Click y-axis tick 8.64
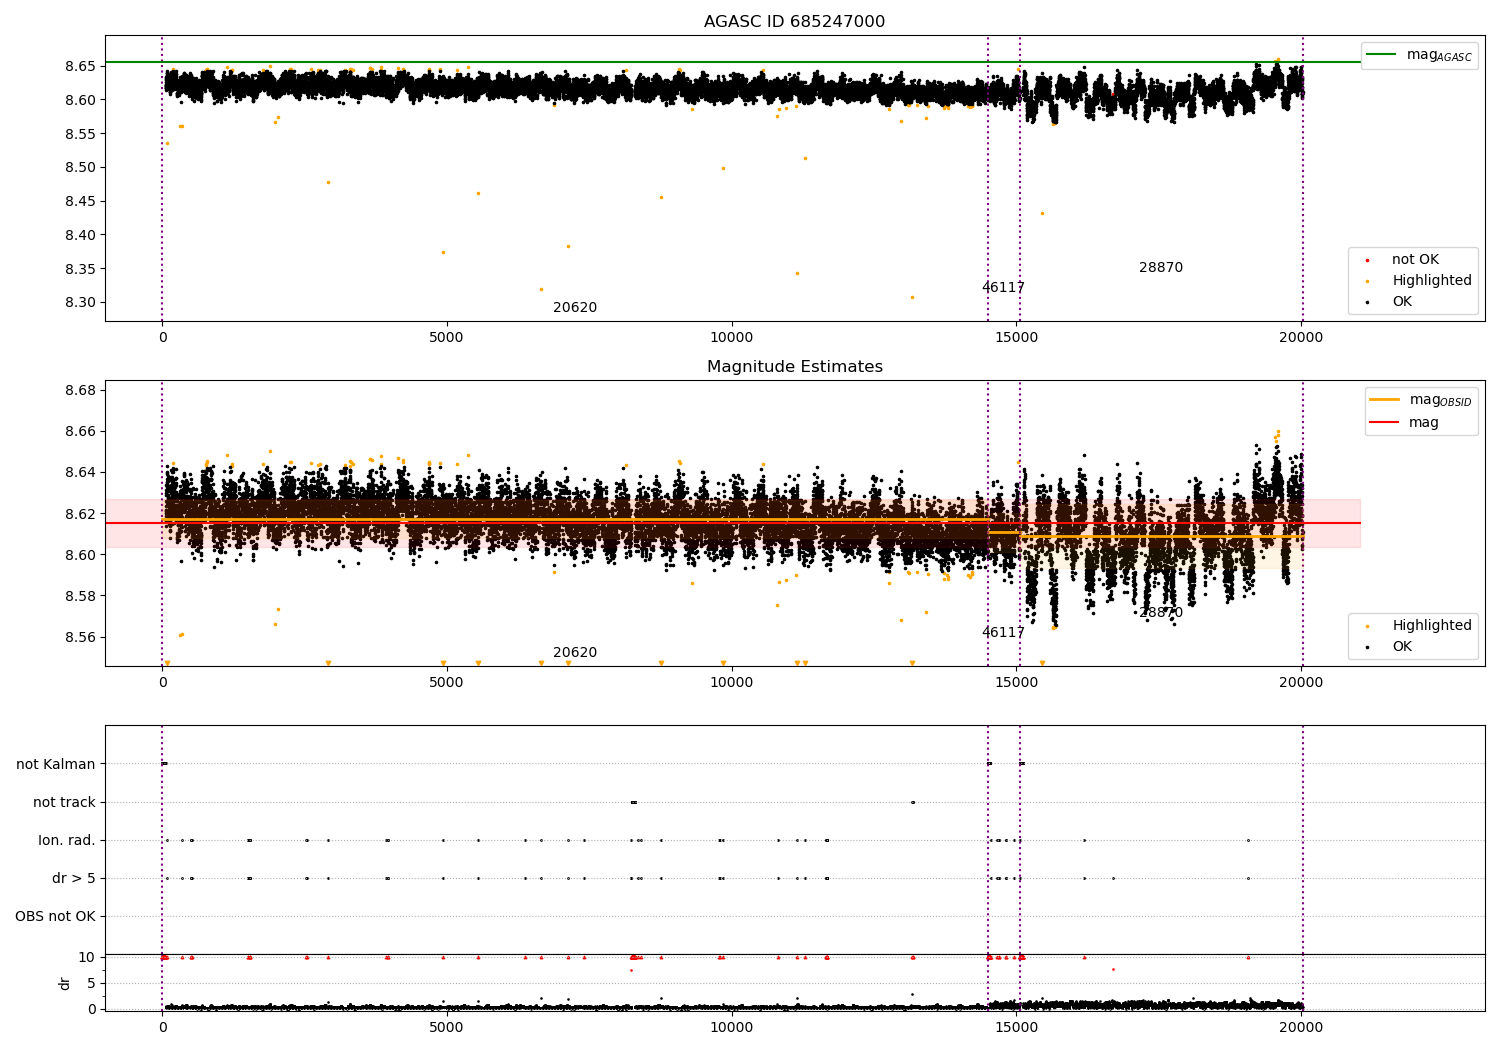 point(80,473)
